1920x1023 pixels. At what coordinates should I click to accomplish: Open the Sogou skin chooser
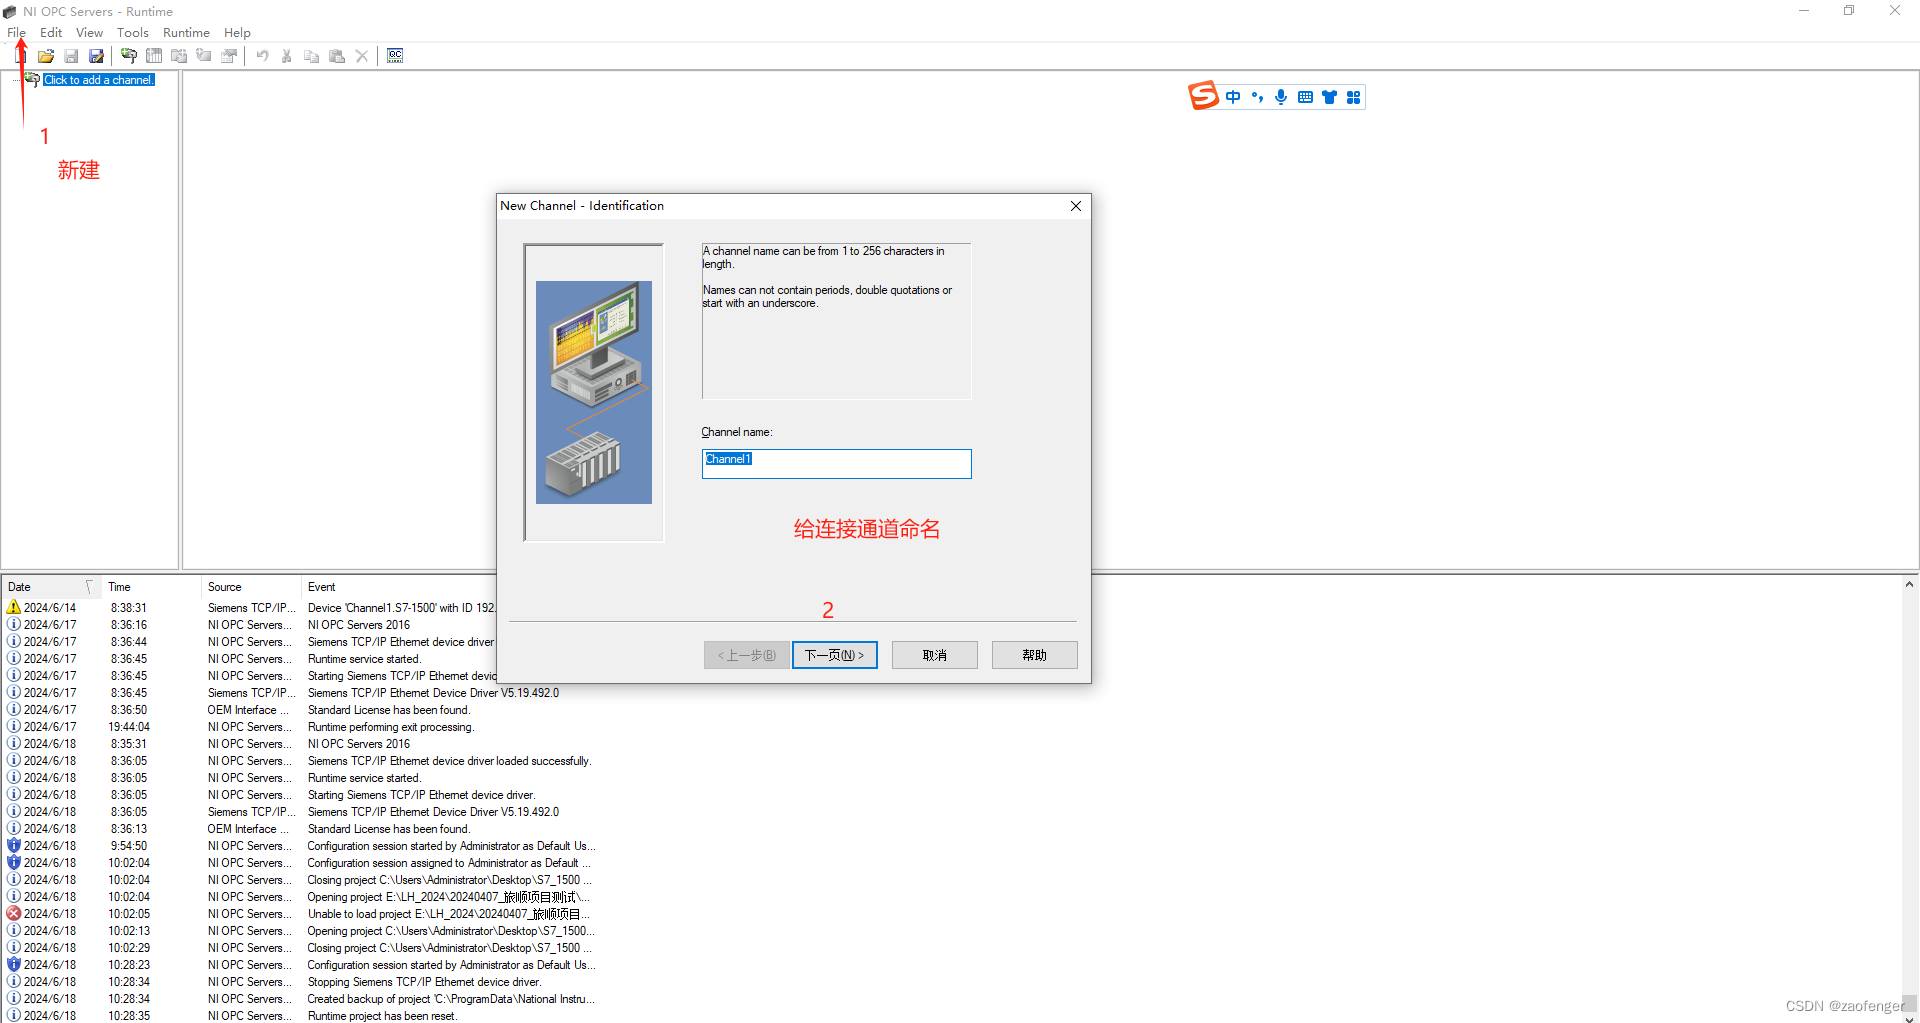(1329, 96)
